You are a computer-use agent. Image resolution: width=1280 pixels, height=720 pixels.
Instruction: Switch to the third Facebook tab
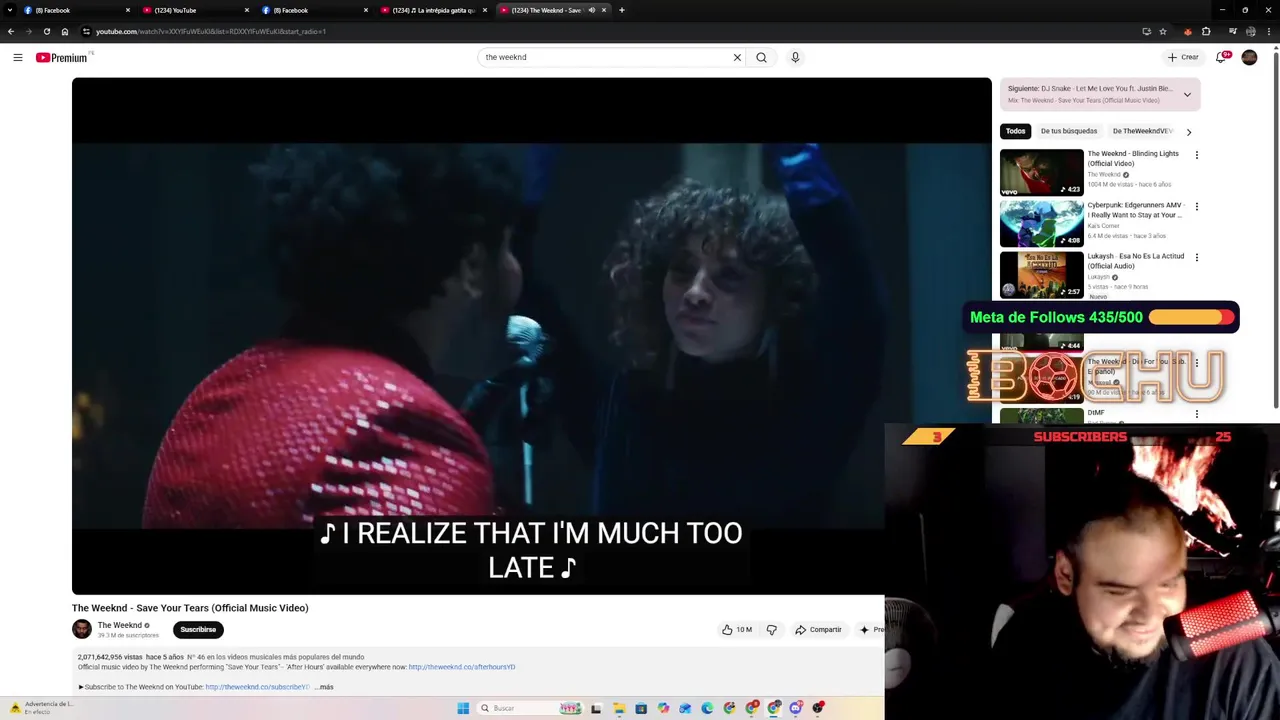314,10
